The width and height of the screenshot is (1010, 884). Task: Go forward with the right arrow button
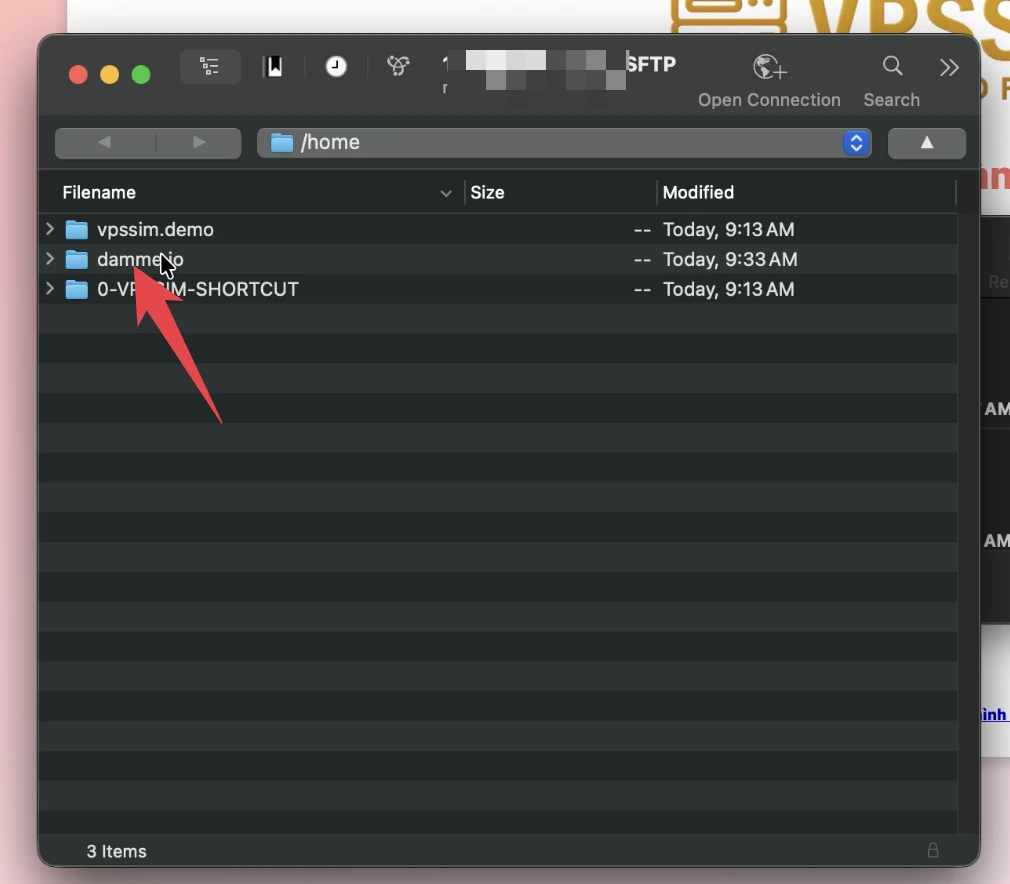coord(198,142)
